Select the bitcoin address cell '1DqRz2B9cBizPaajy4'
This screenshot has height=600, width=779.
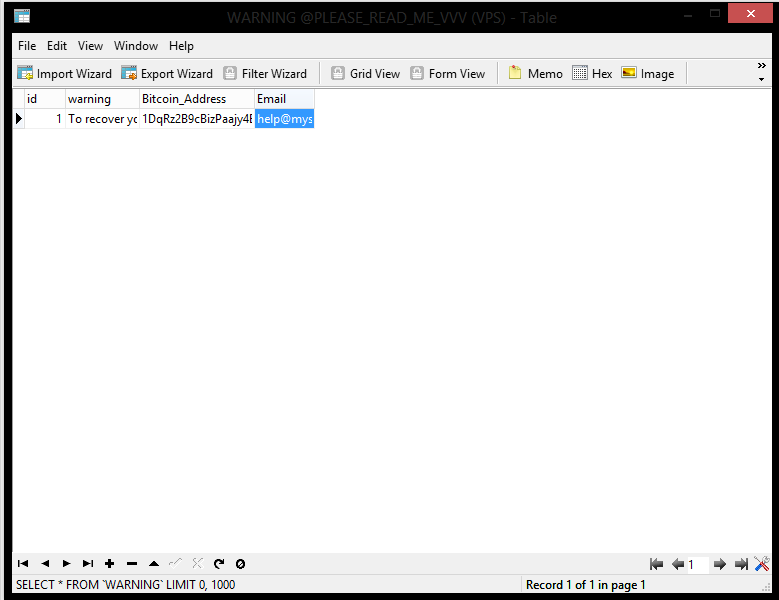click(197, 119)
